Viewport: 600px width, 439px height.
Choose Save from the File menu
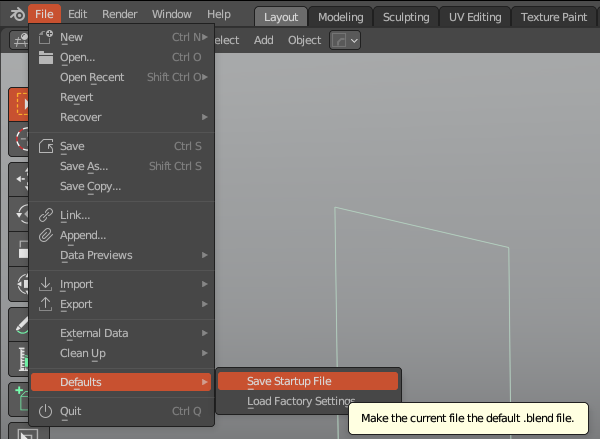pos(121,146)
